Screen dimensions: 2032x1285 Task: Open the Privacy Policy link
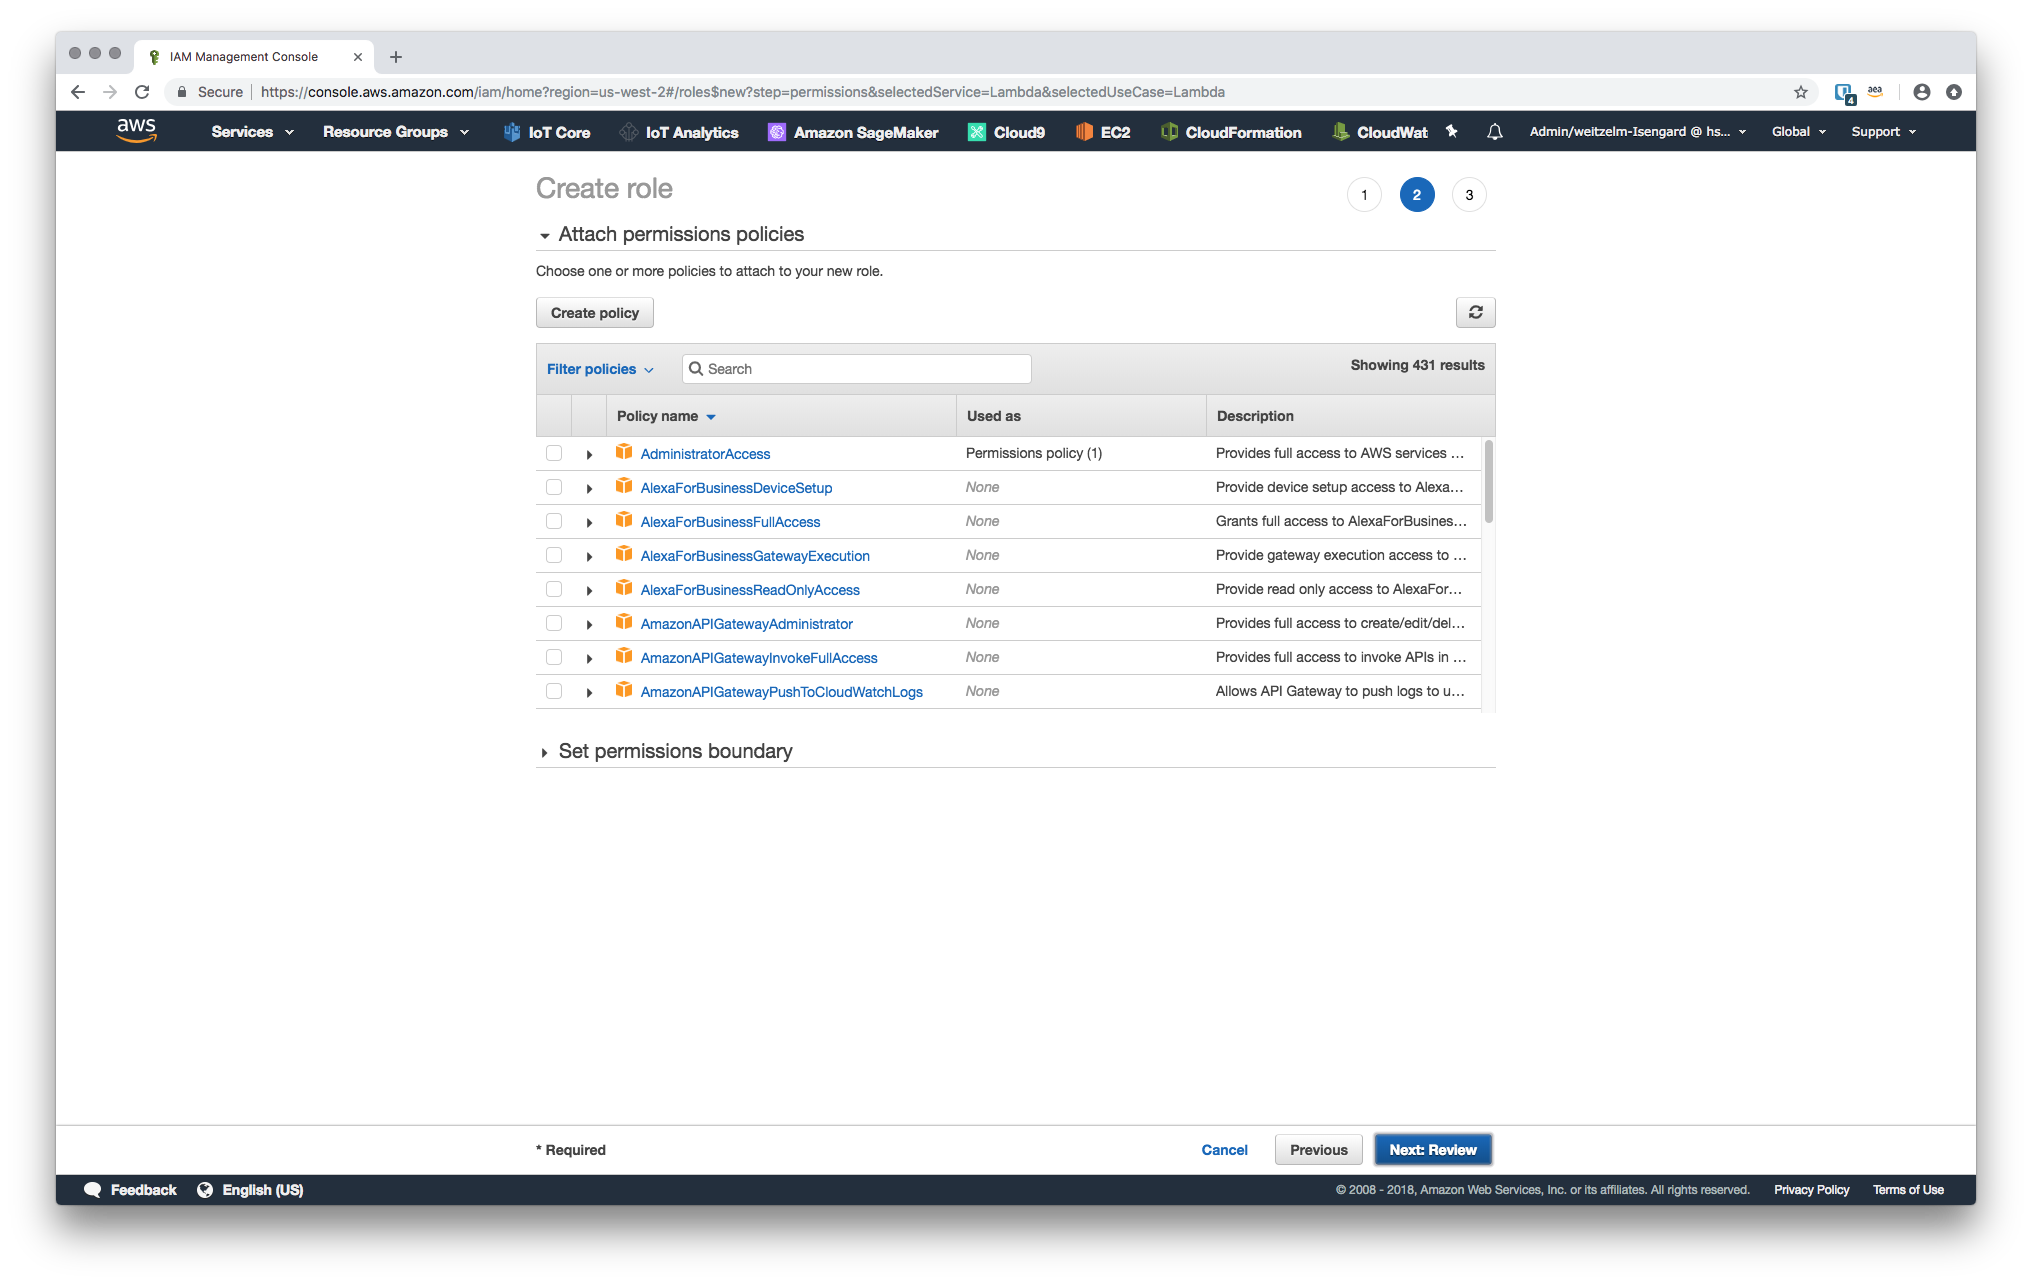click(x=1811, y=1190)
